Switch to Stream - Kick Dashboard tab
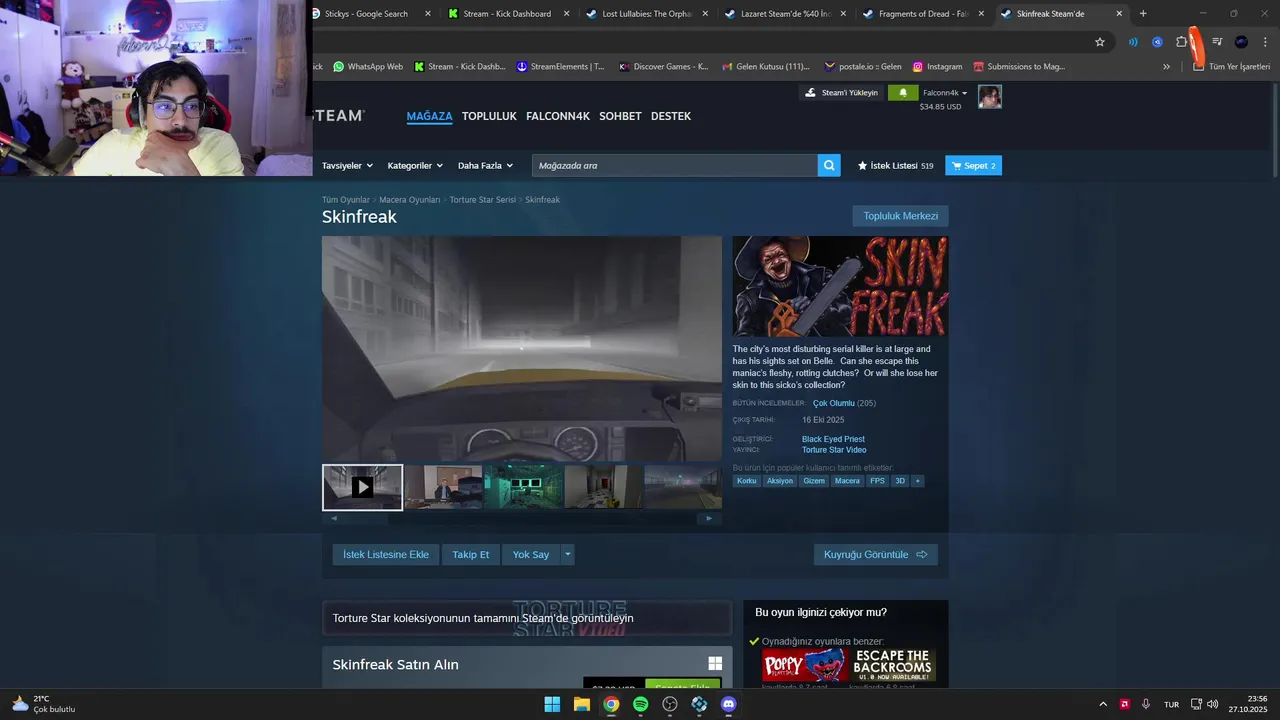 pyautogui.click(x=507, y=14)
